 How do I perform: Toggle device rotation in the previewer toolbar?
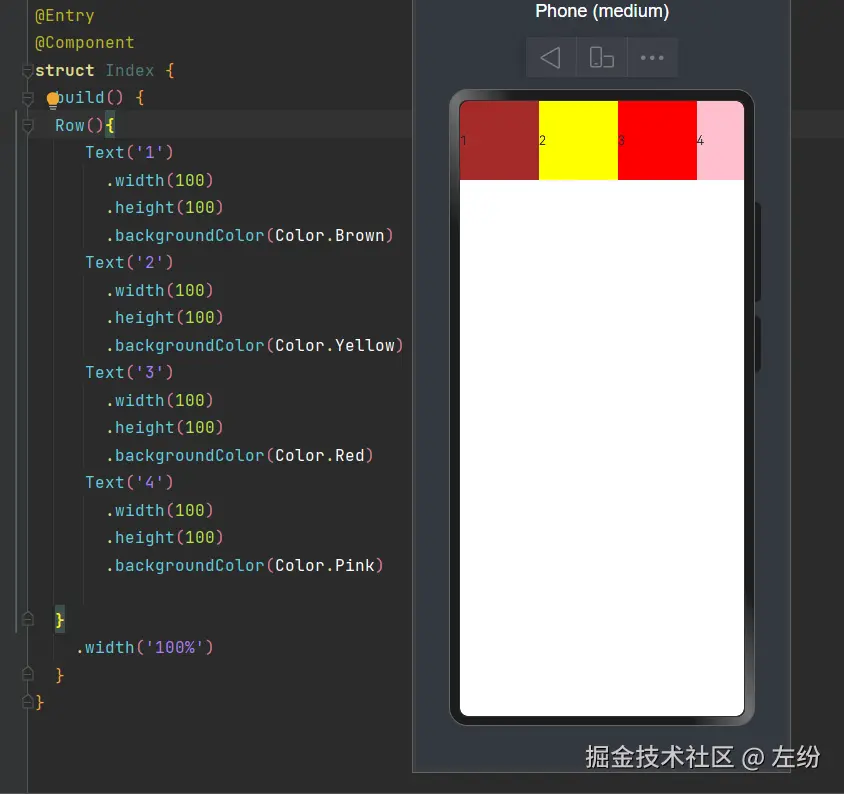coord(601,58)
